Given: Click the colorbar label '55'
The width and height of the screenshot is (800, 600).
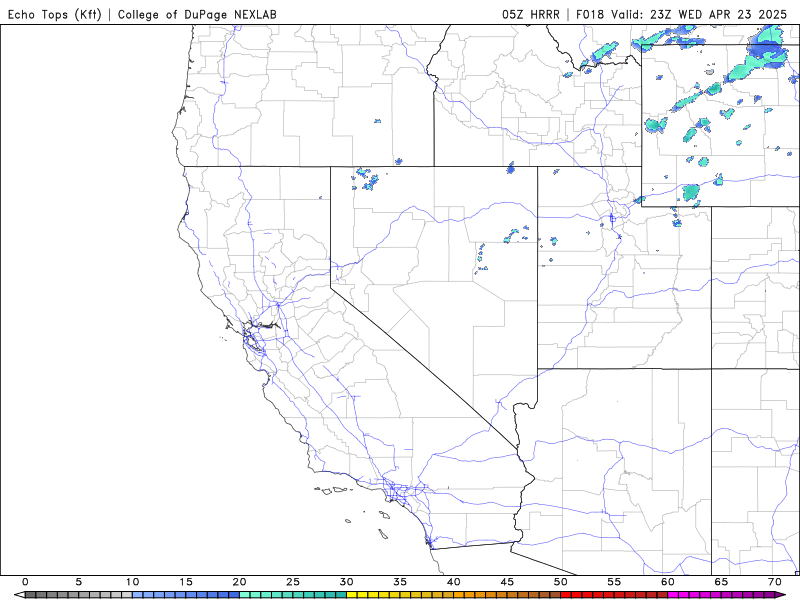Looking at the screenshot, I should pos(614,582).
